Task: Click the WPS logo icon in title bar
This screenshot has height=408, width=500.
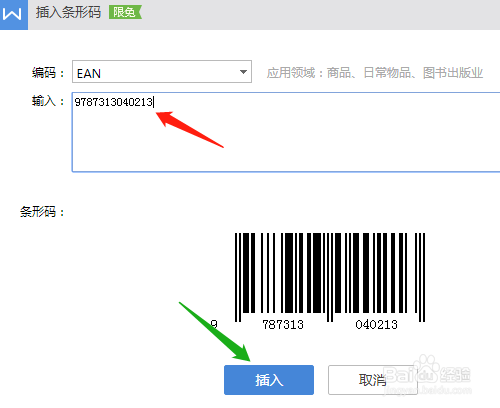Action: 14,15
